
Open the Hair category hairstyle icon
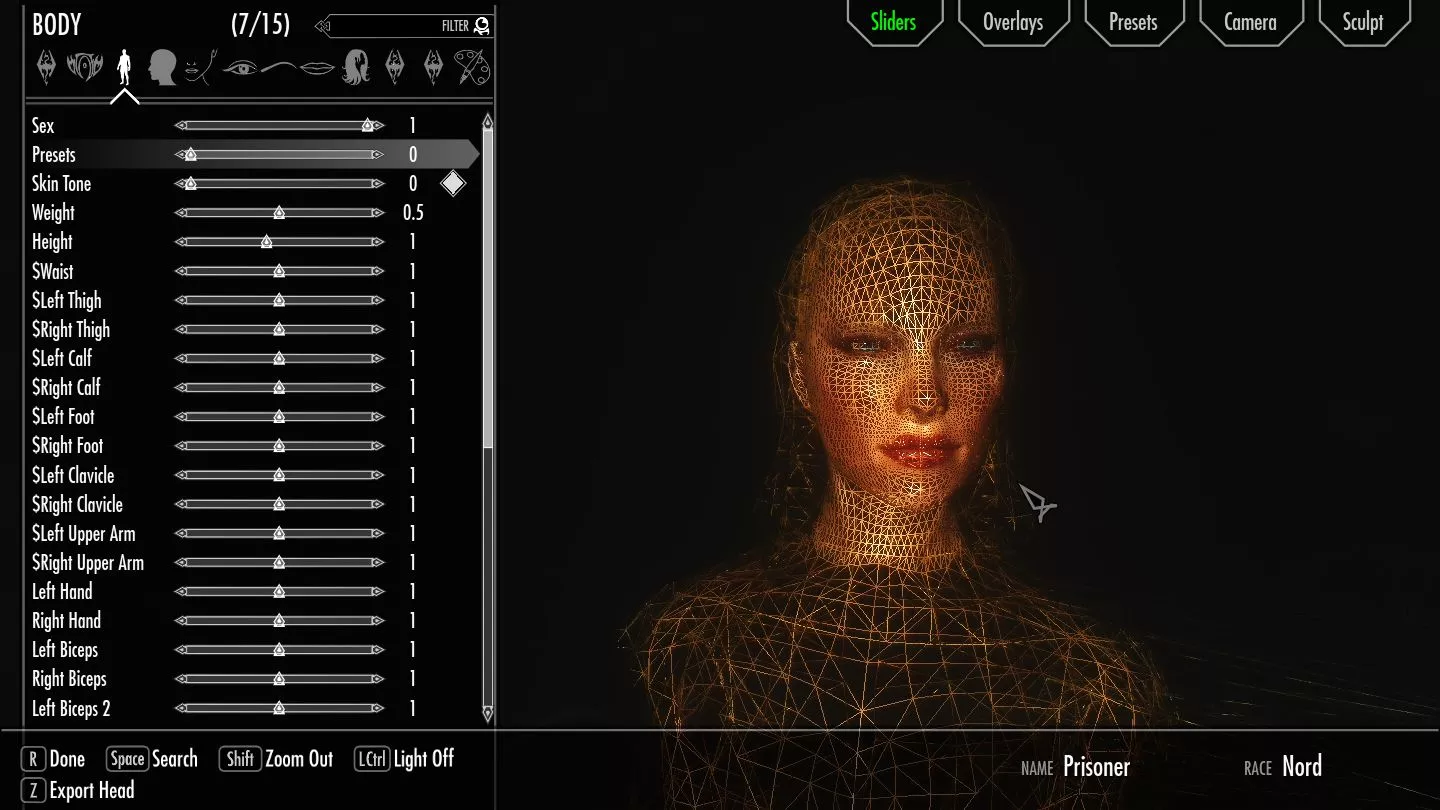[x=356, y=68]
